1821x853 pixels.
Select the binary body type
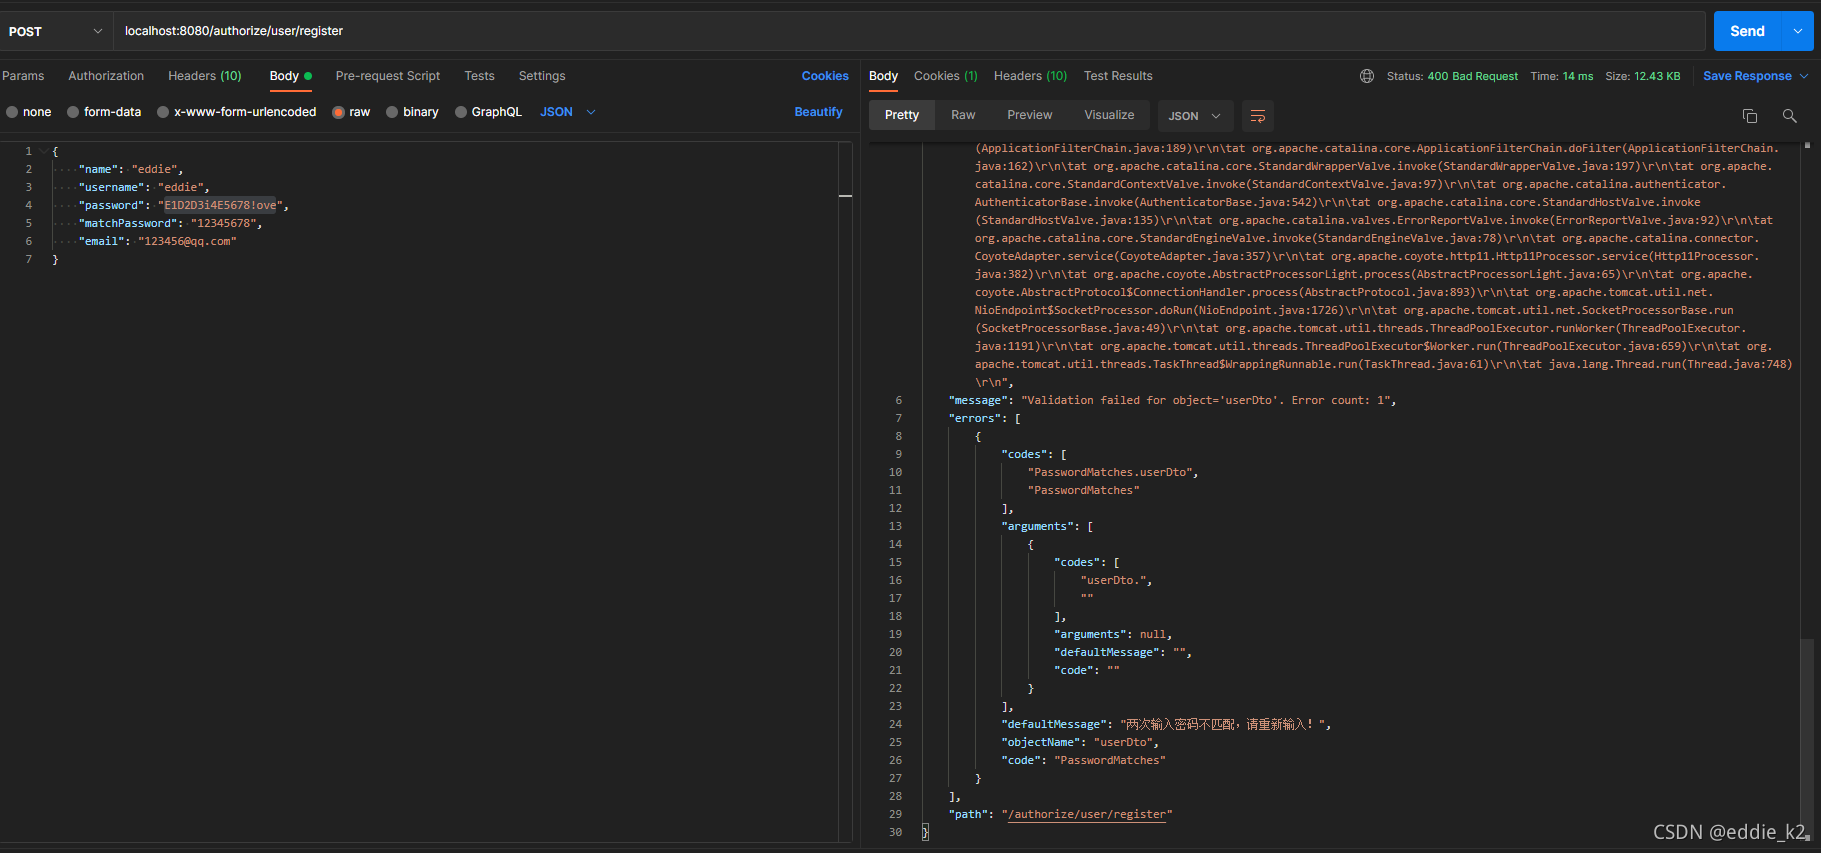[412, 112]
